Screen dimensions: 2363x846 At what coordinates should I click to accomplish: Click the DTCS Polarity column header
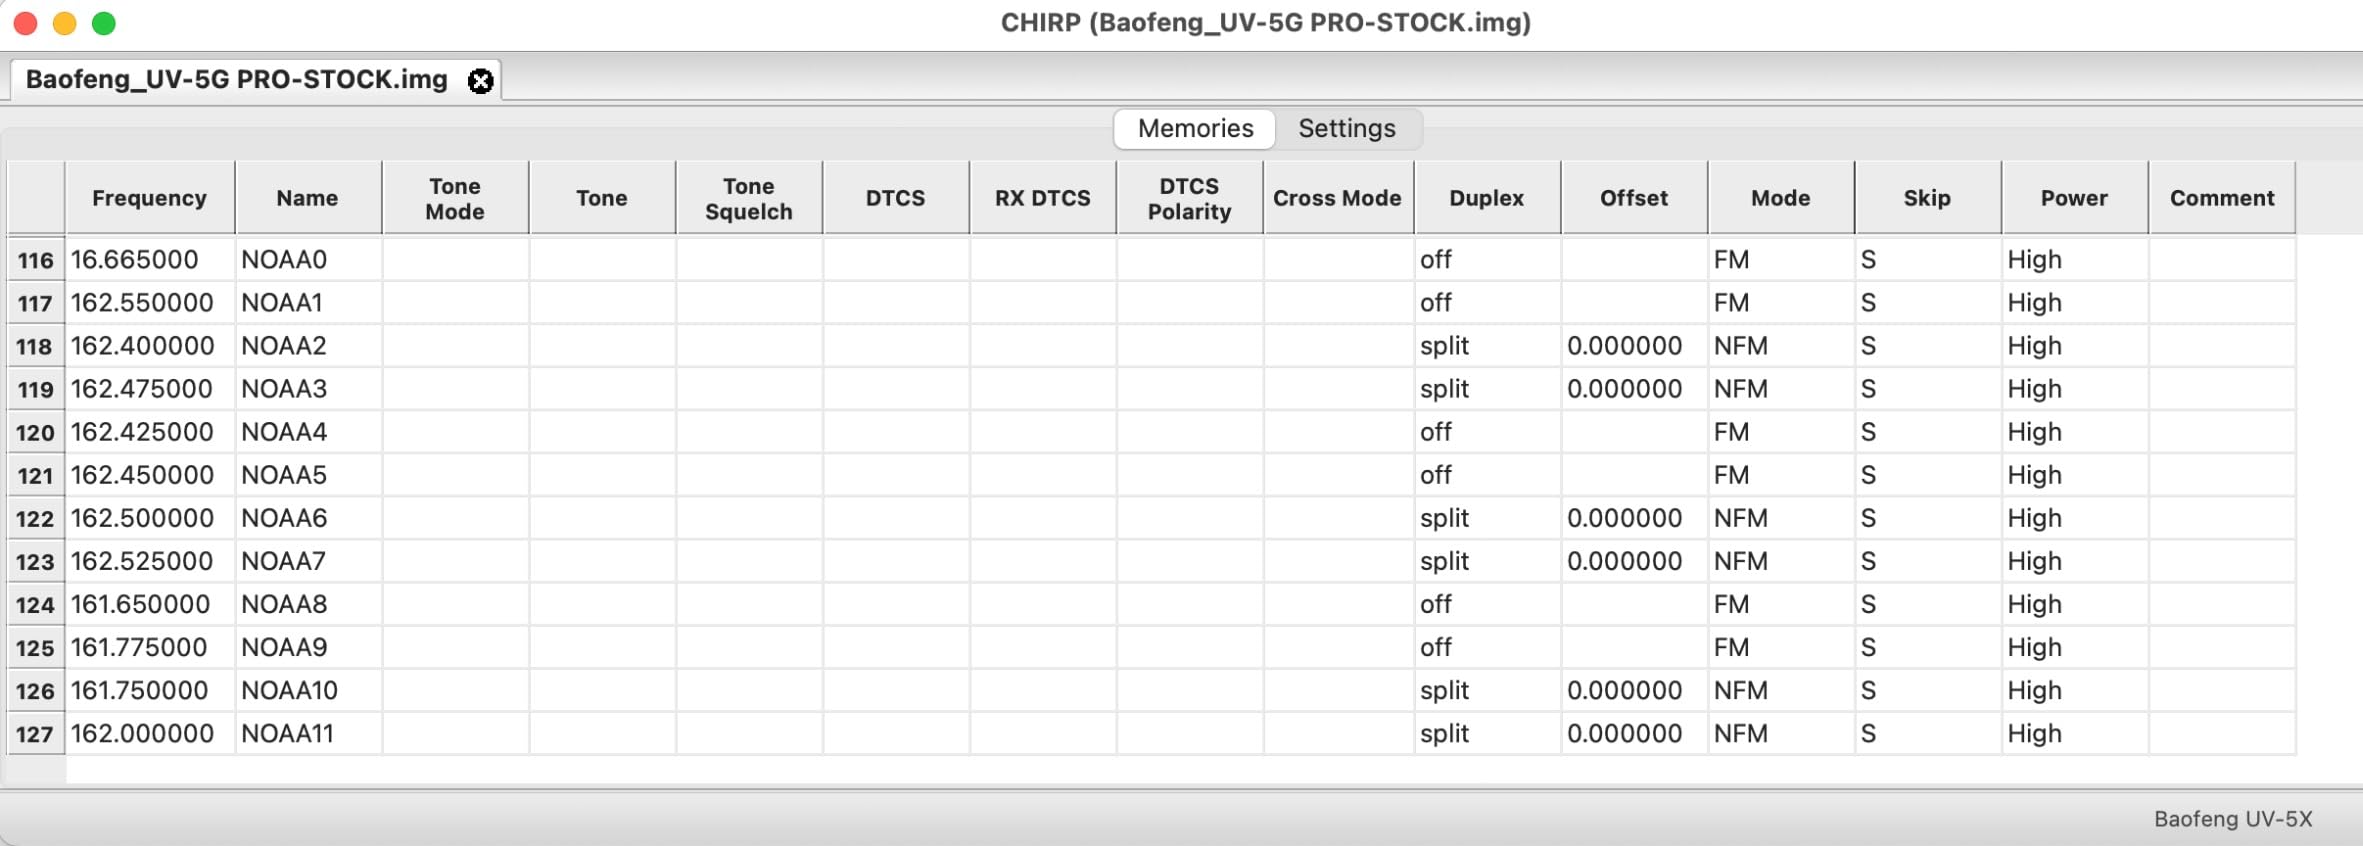click(x=1189, y=198)
